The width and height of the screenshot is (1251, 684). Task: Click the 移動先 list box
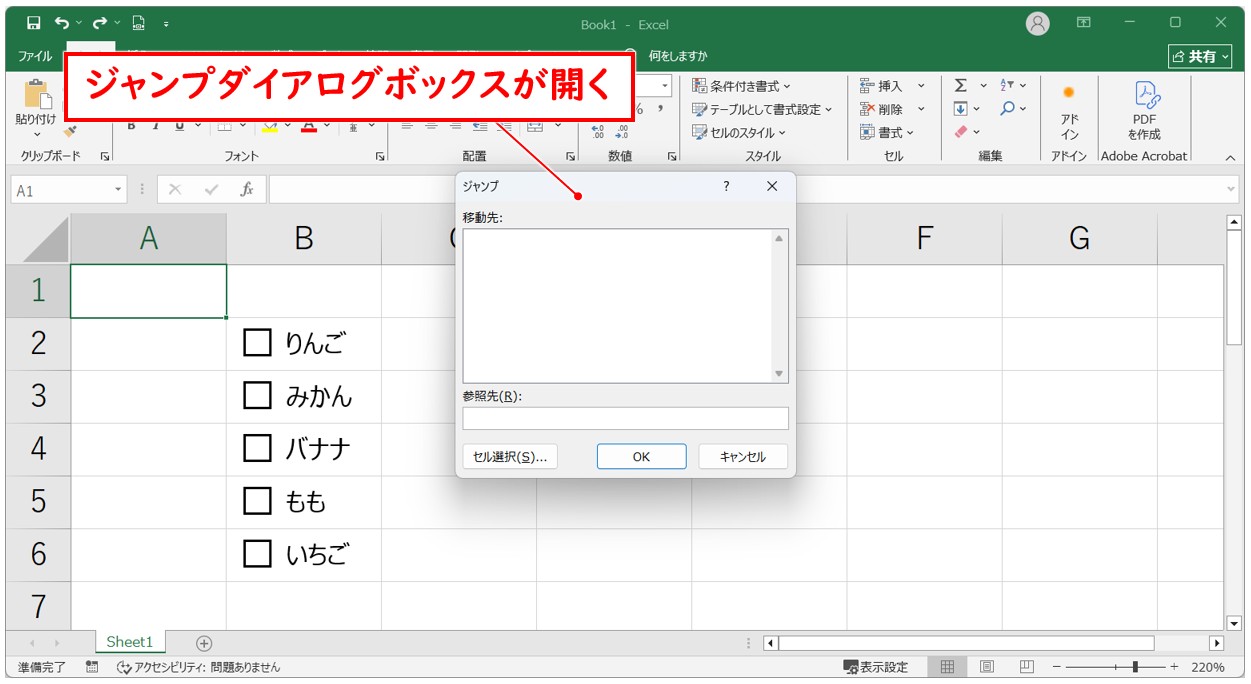pos(625,306)
